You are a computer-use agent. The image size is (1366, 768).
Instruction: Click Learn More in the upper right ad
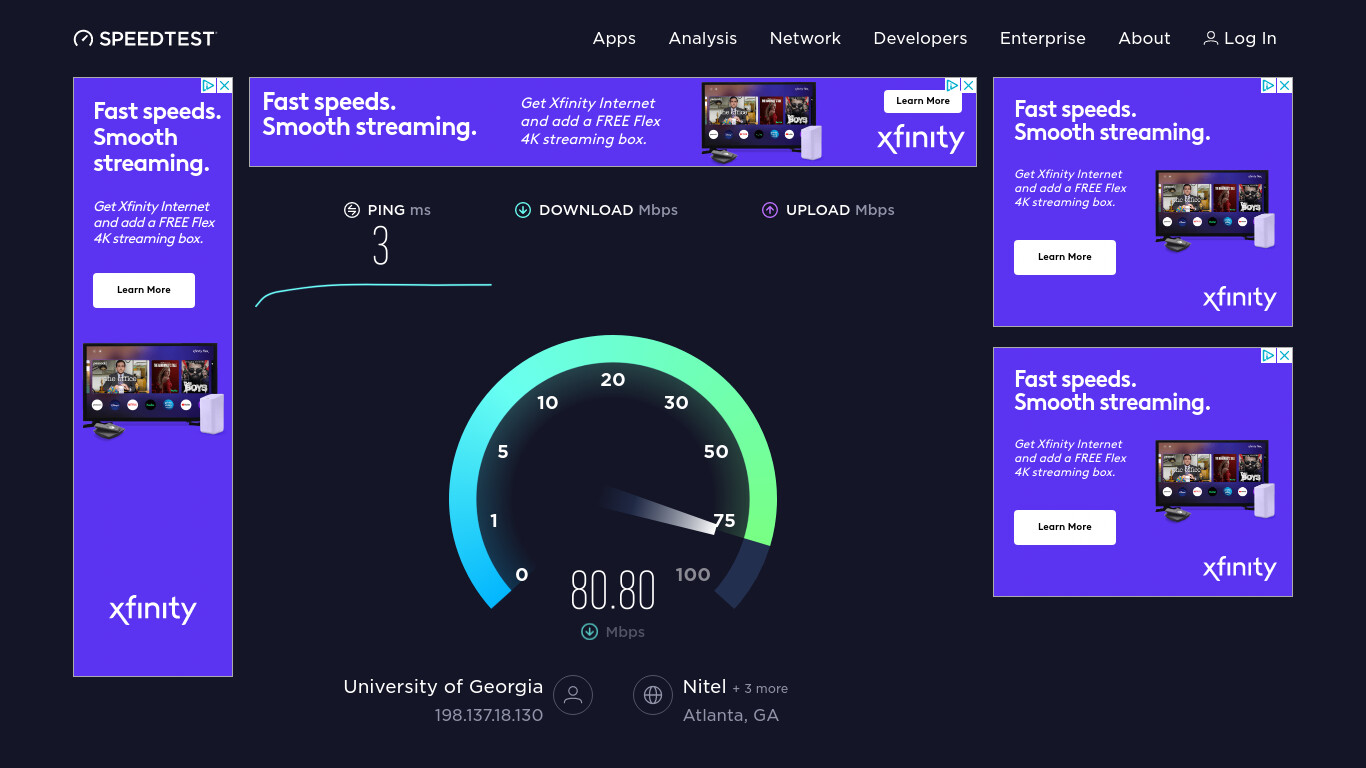tap(1065, 257)
